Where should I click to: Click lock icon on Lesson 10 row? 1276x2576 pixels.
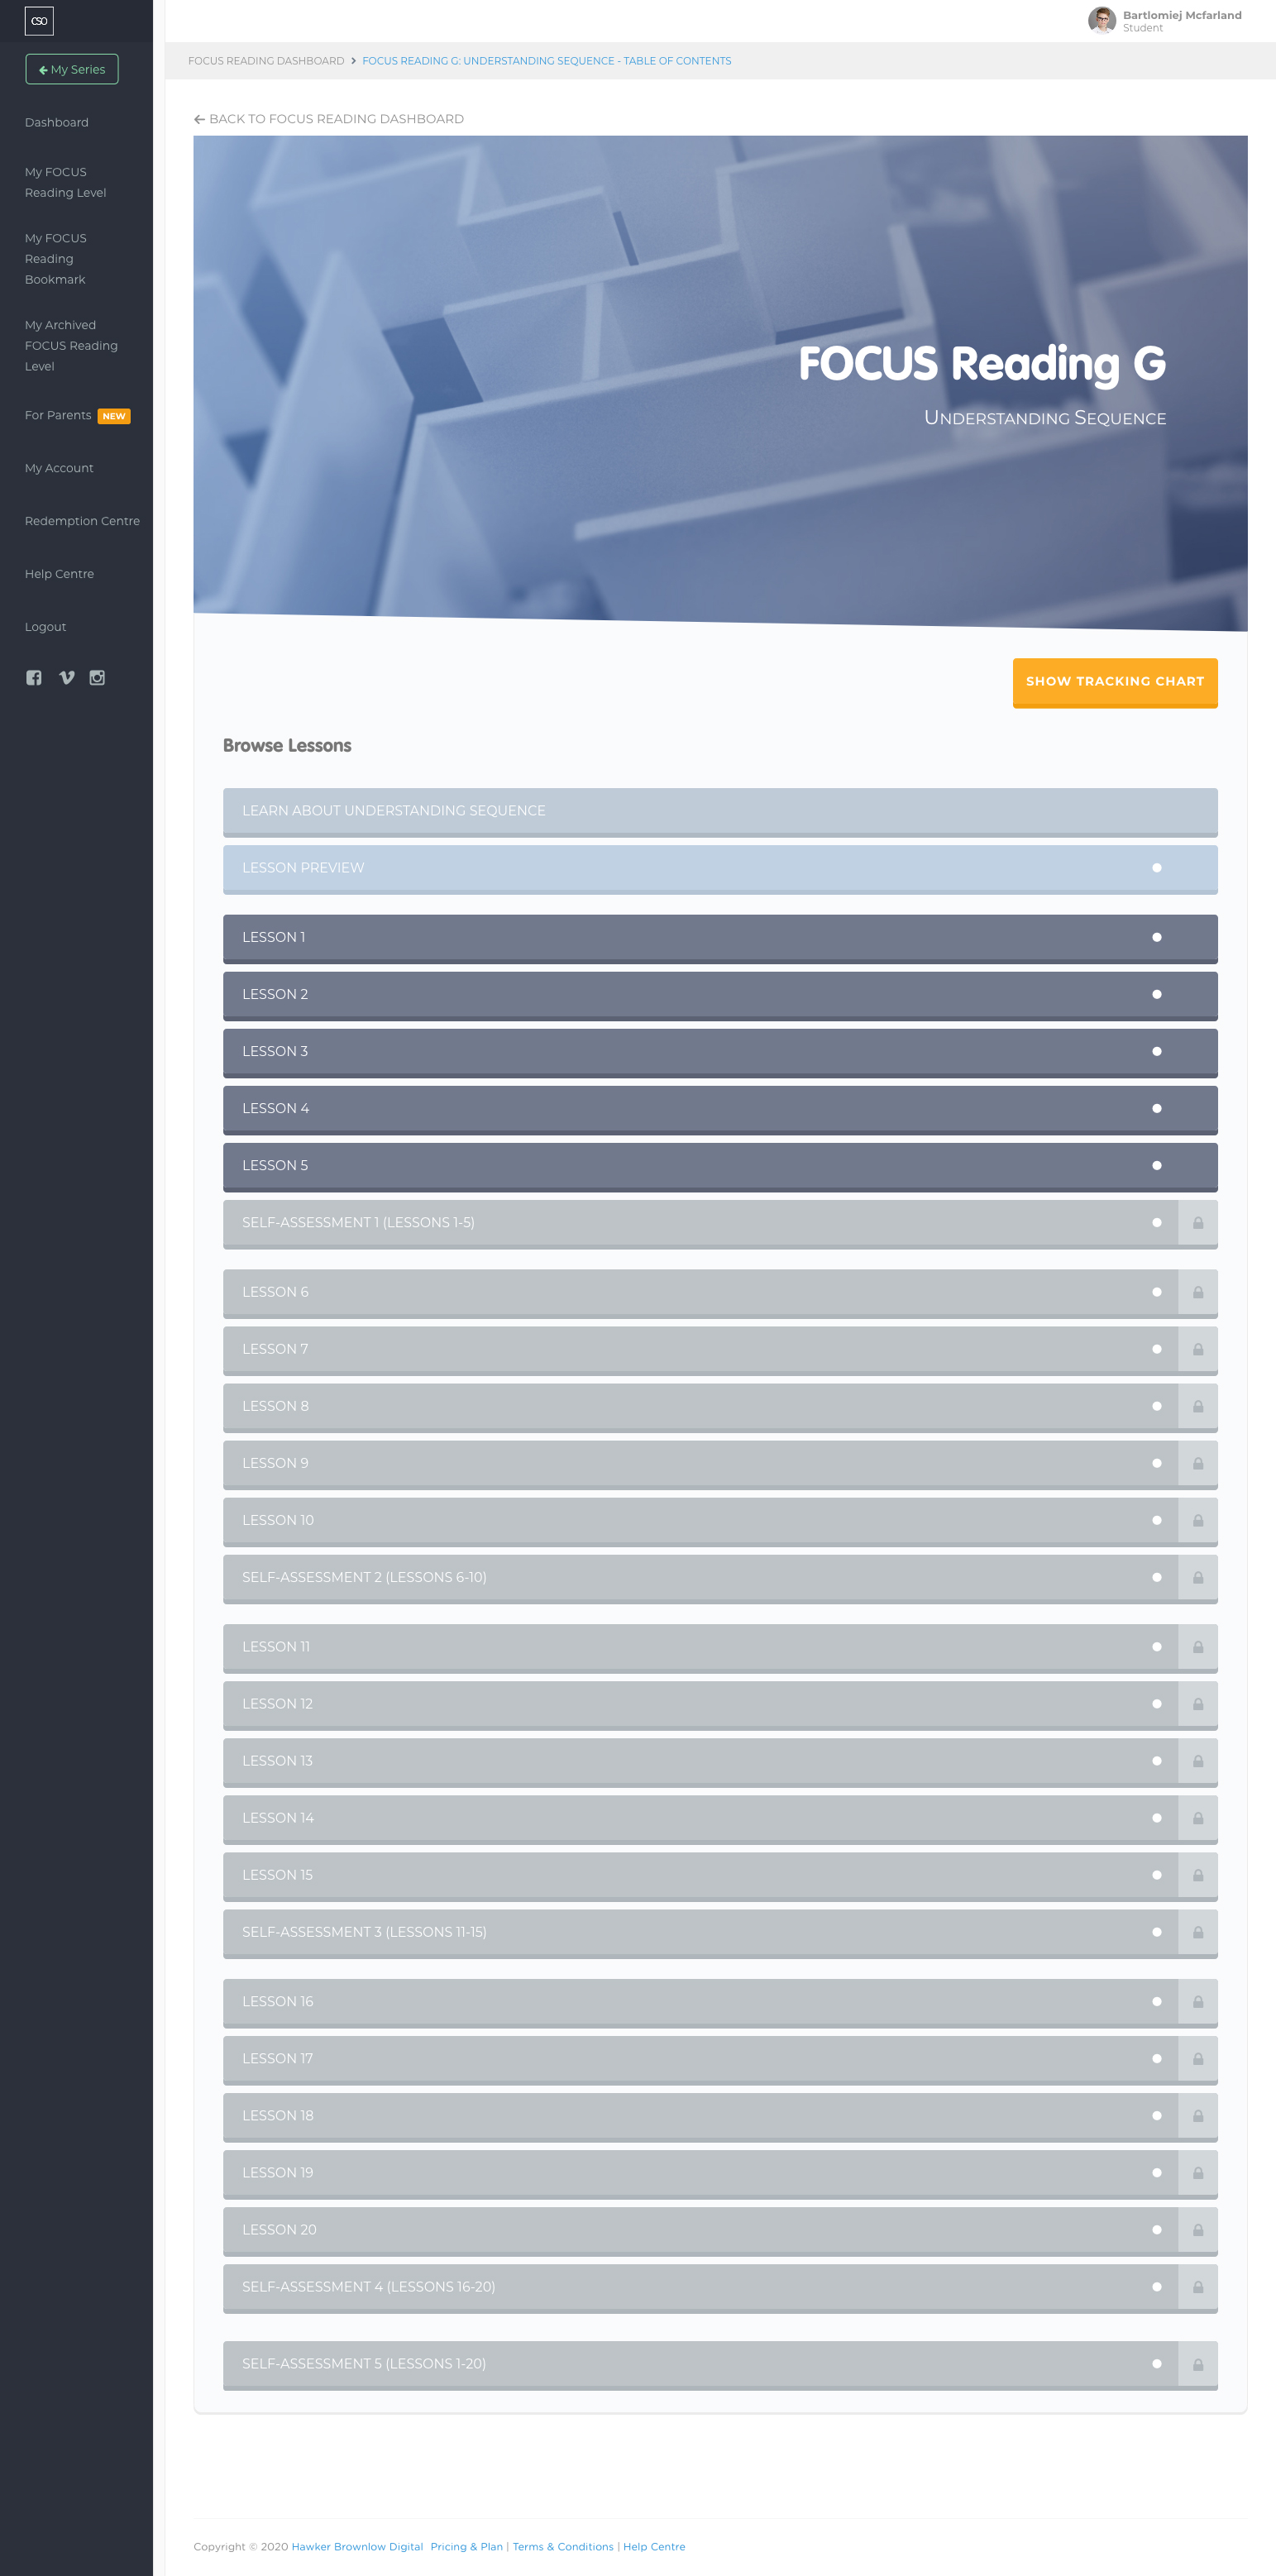(x=1197, y=1520)
